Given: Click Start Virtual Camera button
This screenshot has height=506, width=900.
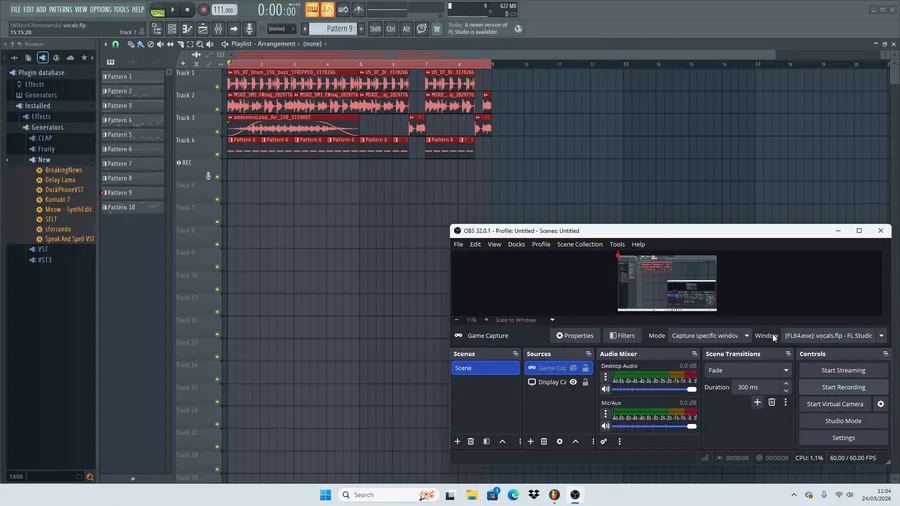Looking at the screenshot, I should click(835, 404).
